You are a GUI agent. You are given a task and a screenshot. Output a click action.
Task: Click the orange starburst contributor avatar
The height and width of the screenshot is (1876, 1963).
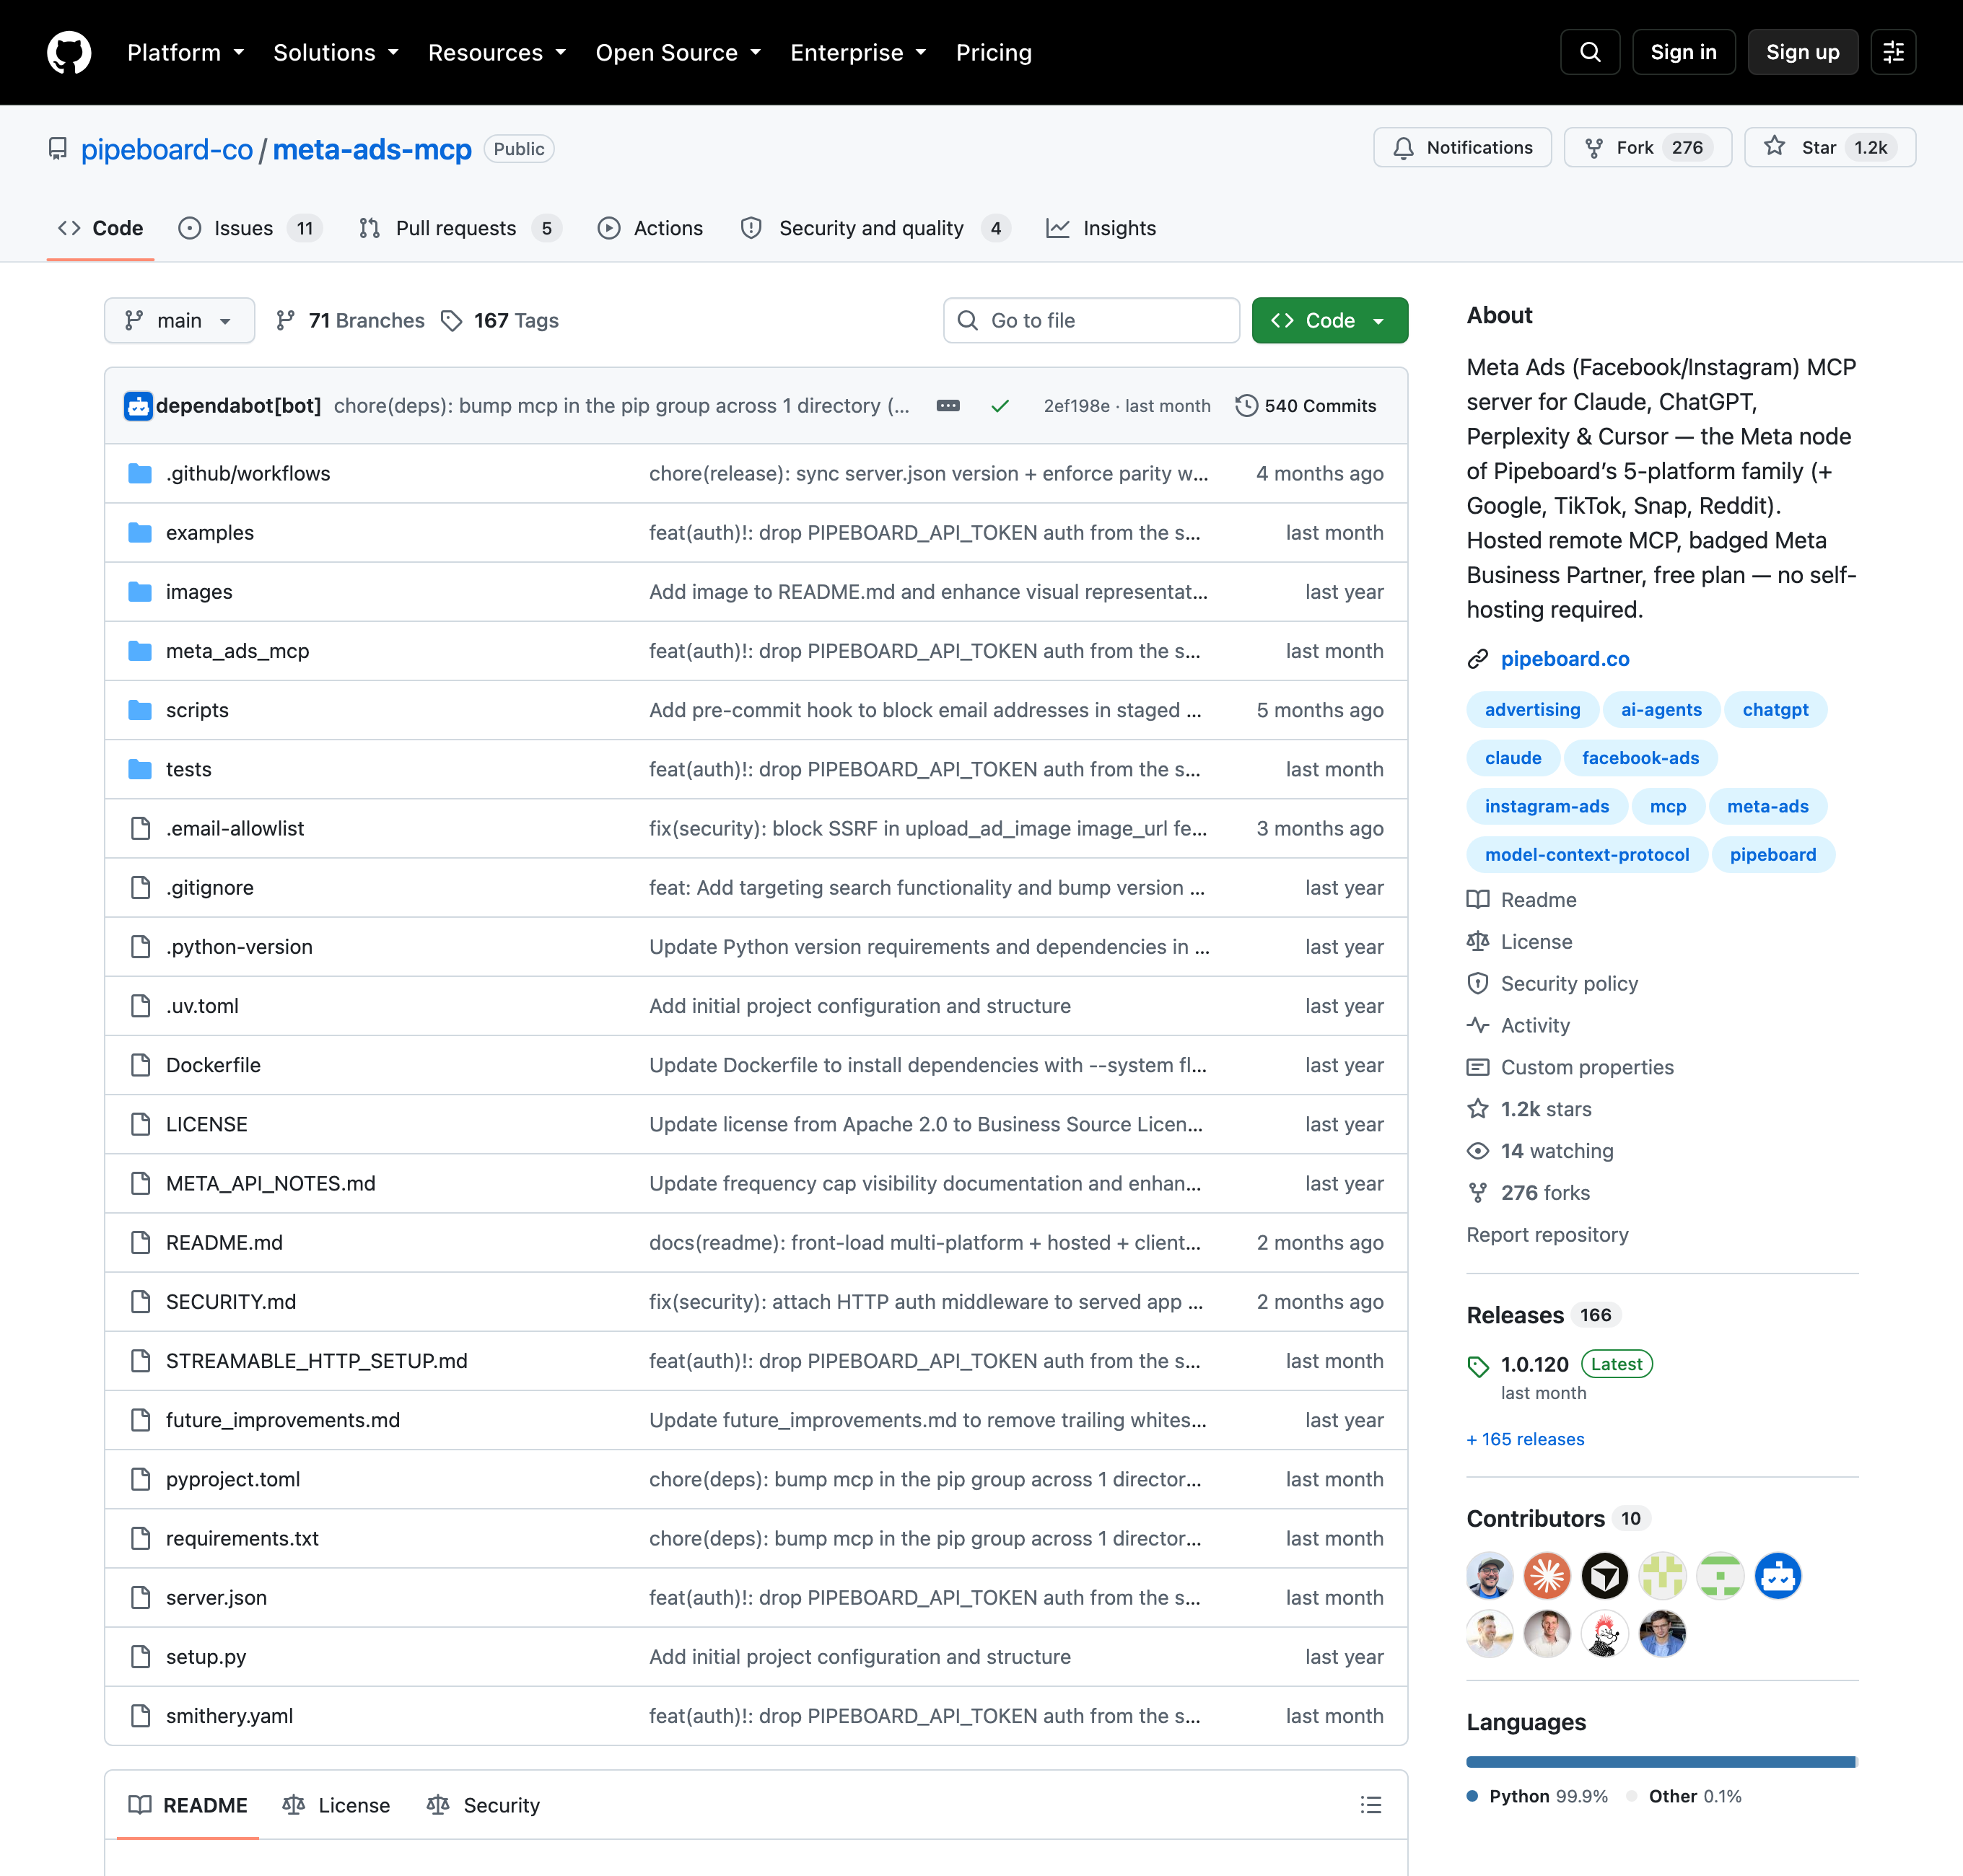[x=1547, y=1576]
